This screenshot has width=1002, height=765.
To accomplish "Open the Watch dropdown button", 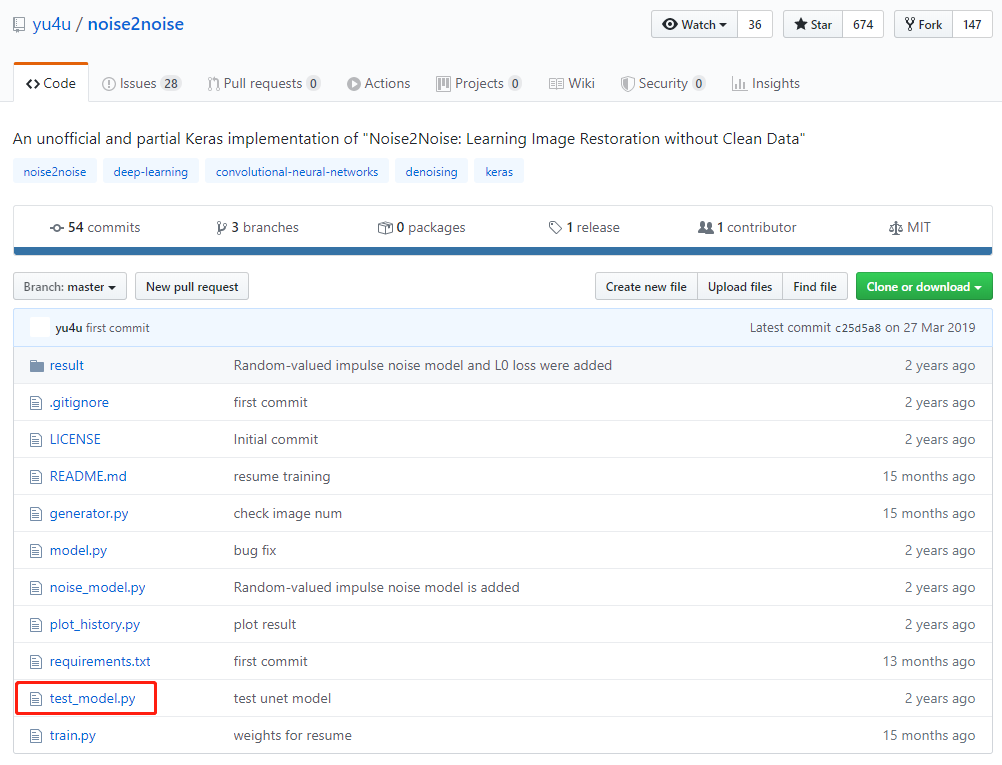I will [x=695, y=24].
